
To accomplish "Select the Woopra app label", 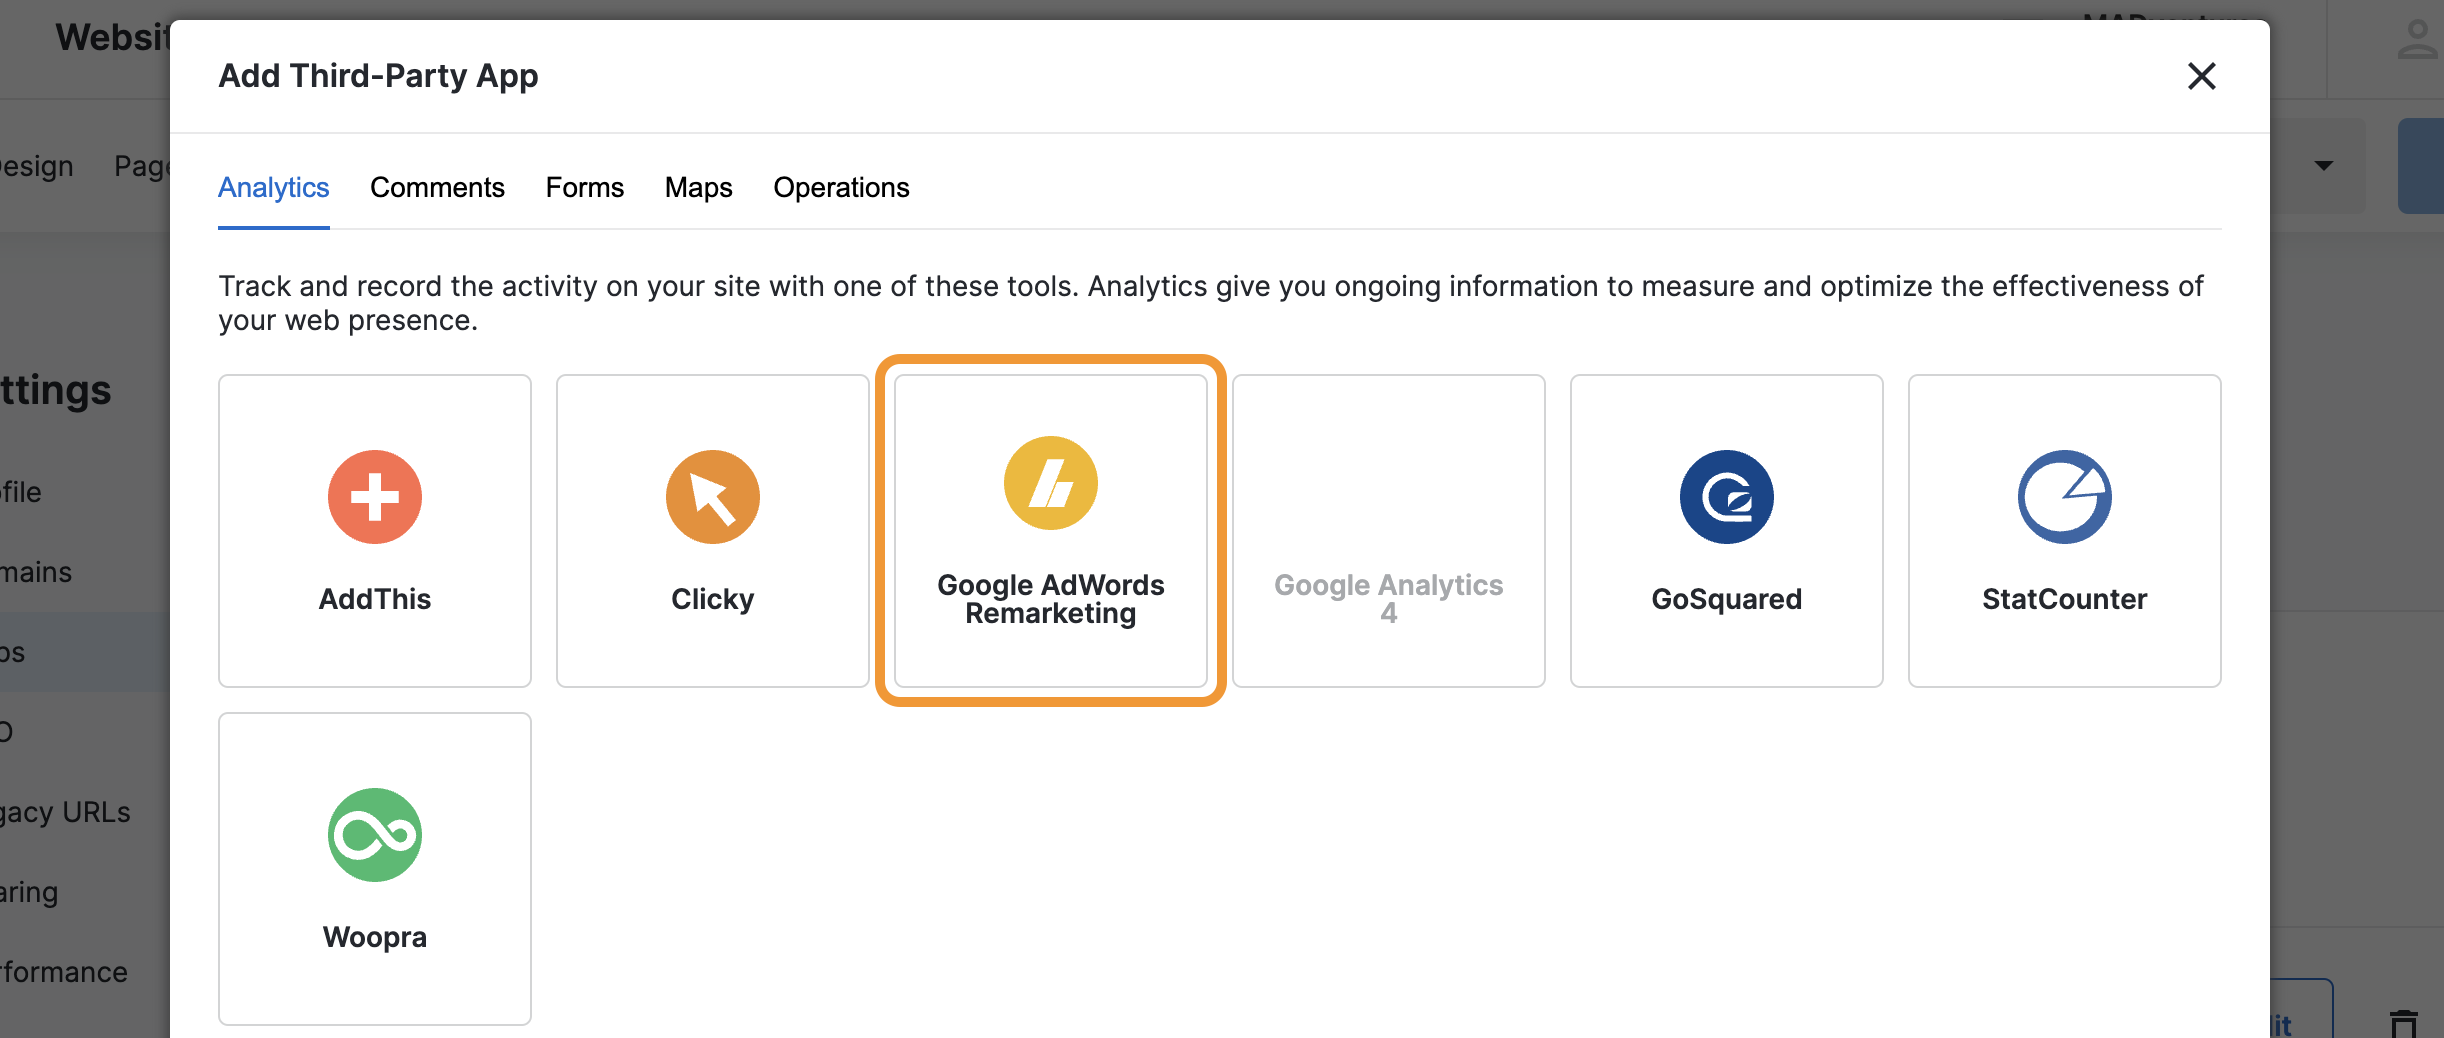I will click(375, 937).
